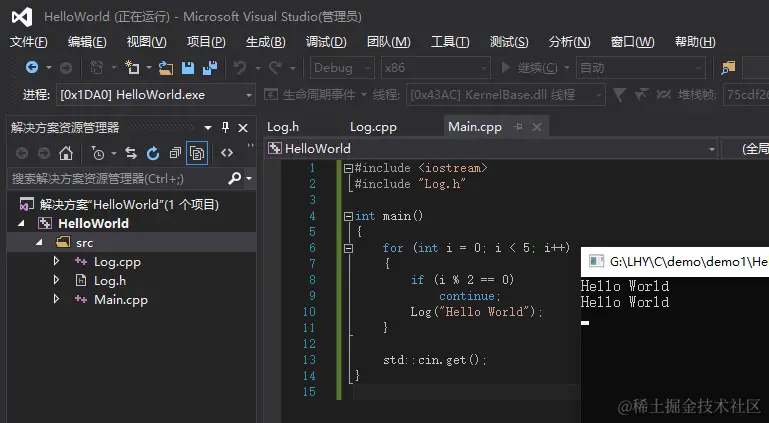Image resolution: width=769 pixels, height=423 pixels.
Task: Open the 帮助(H) menu
Action: click(695, 42)
